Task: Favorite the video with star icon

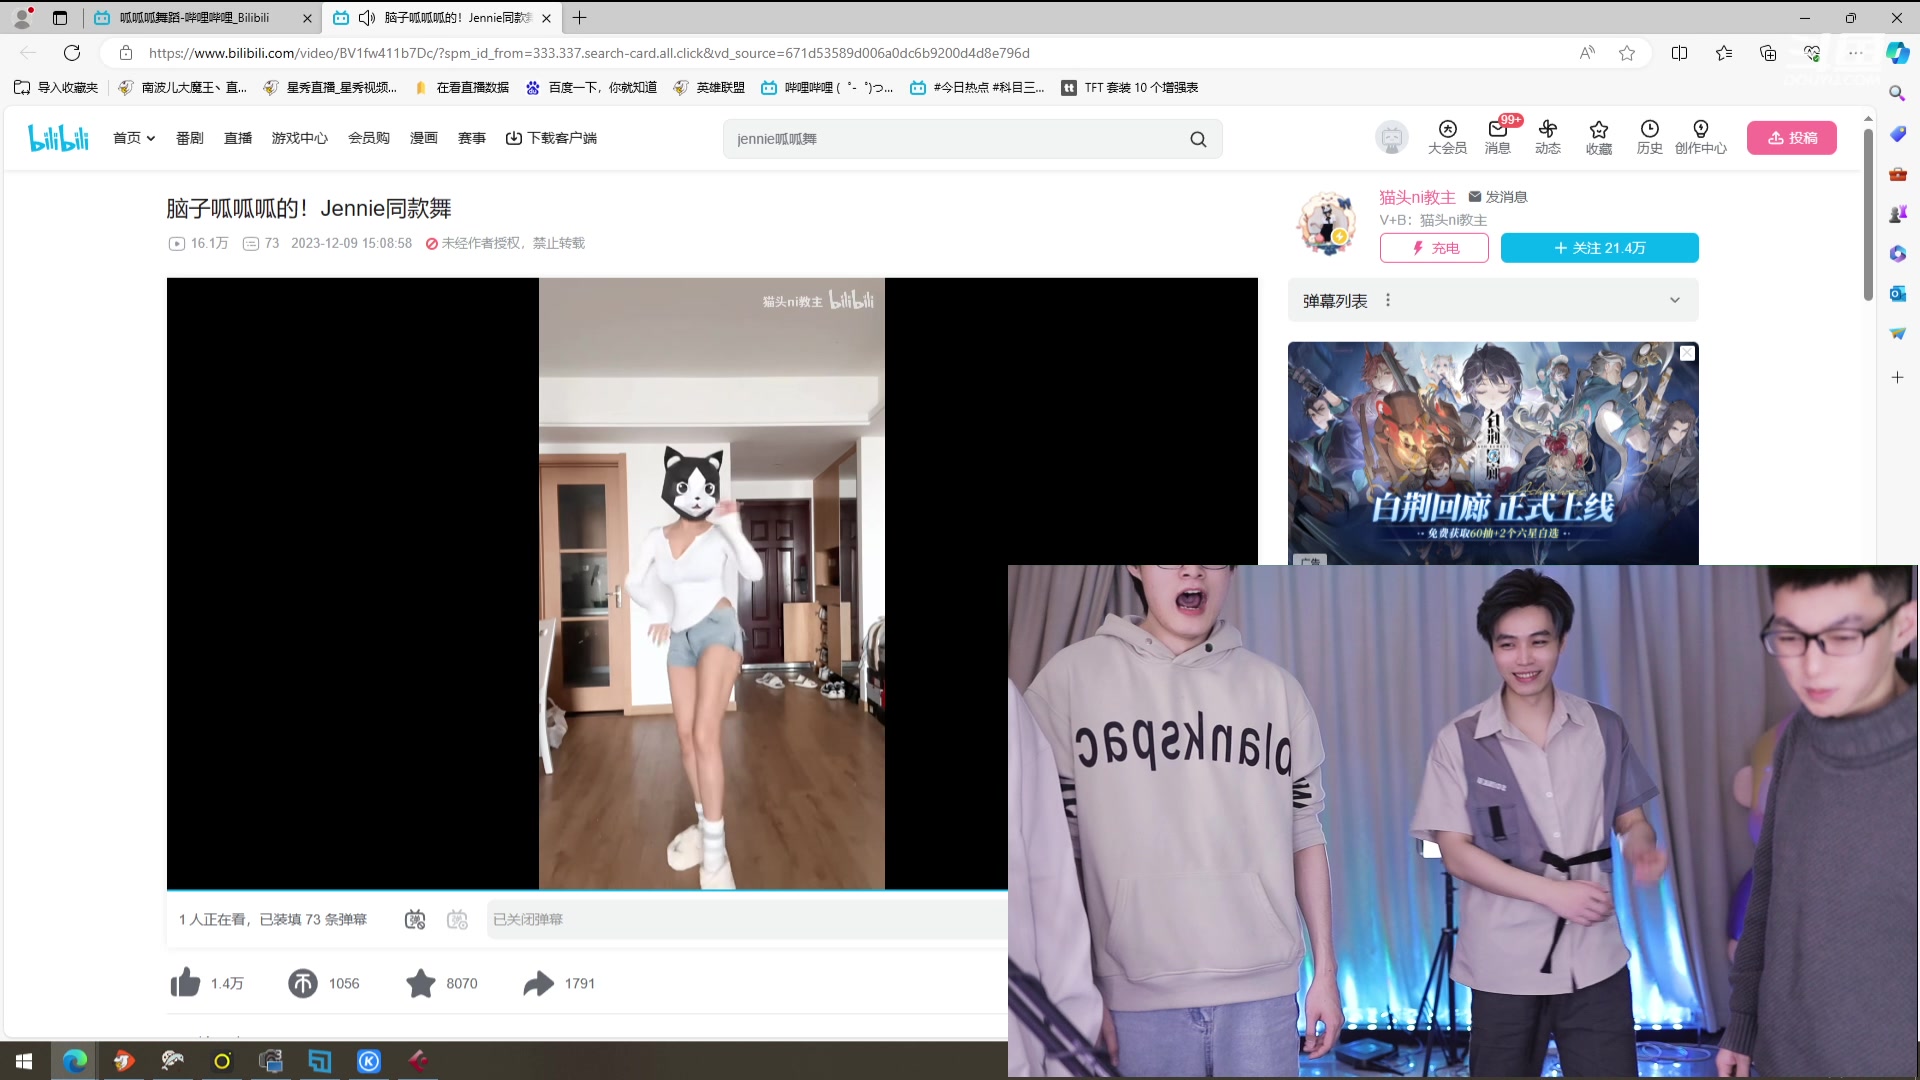Action: click(x=421, y=983)
